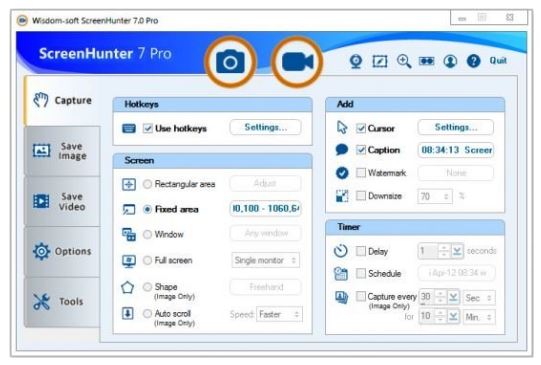The width and height of the screenshot is (541, 365).
Task: Click the Cursor arrow icon
Action: pos(342,128)
